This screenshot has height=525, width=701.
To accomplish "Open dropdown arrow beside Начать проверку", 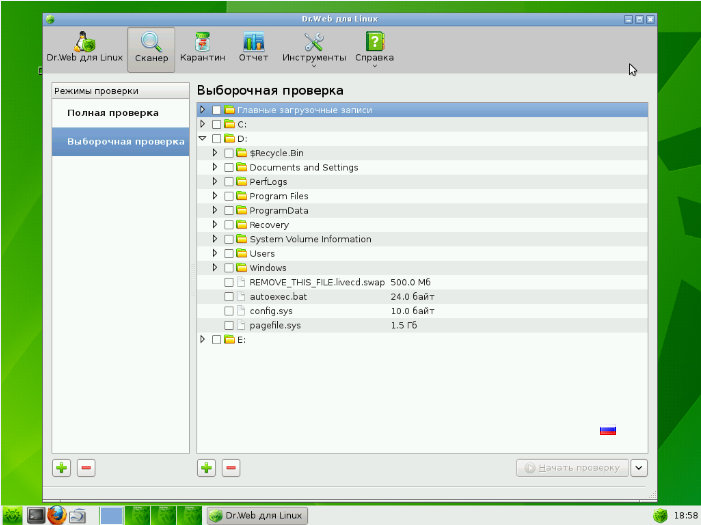I will [x=639, y=468].
